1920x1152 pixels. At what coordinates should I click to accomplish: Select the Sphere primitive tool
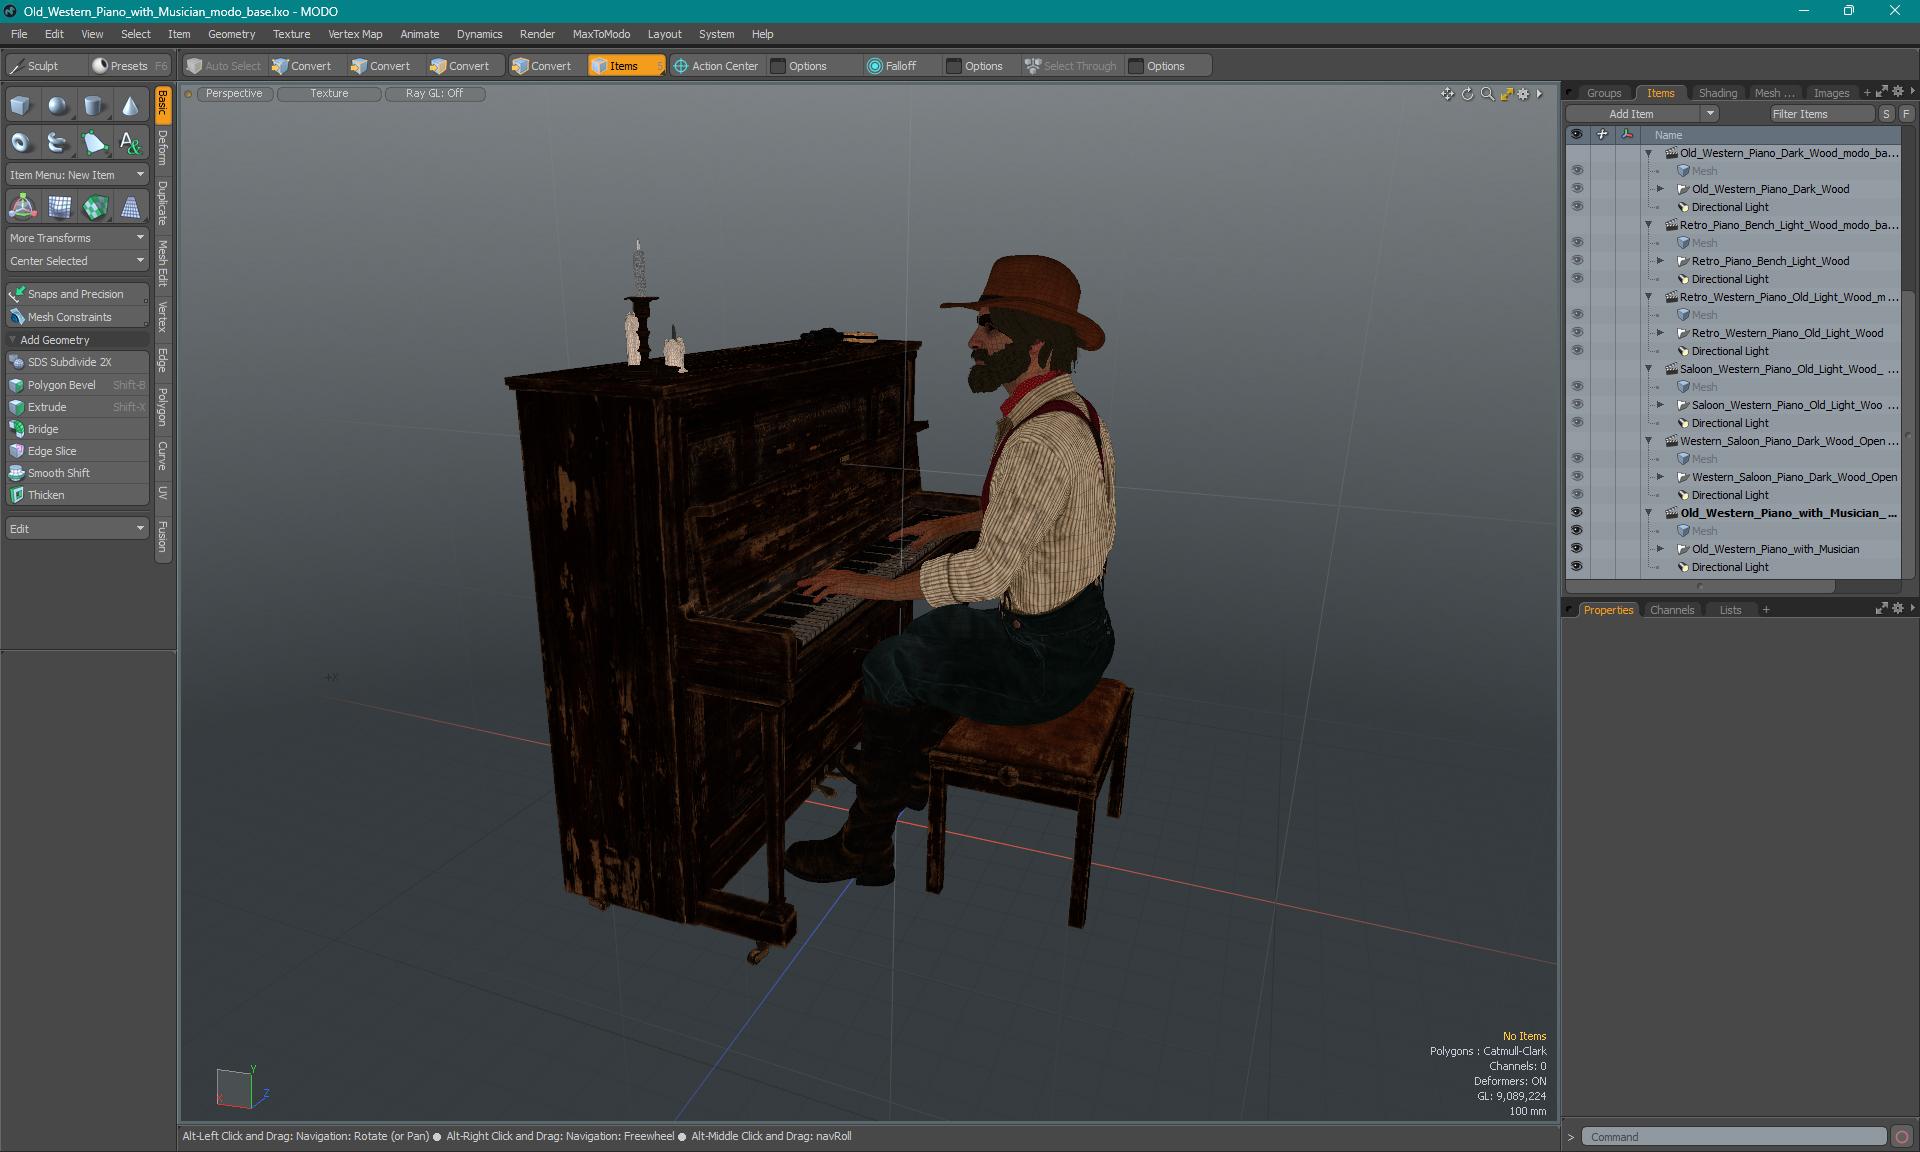(x=58, y=106)
